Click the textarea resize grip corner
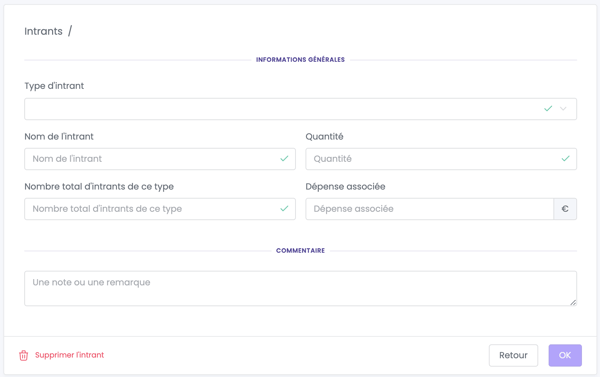The height and width of the screenshot is (377, 600). coord(573,302)
